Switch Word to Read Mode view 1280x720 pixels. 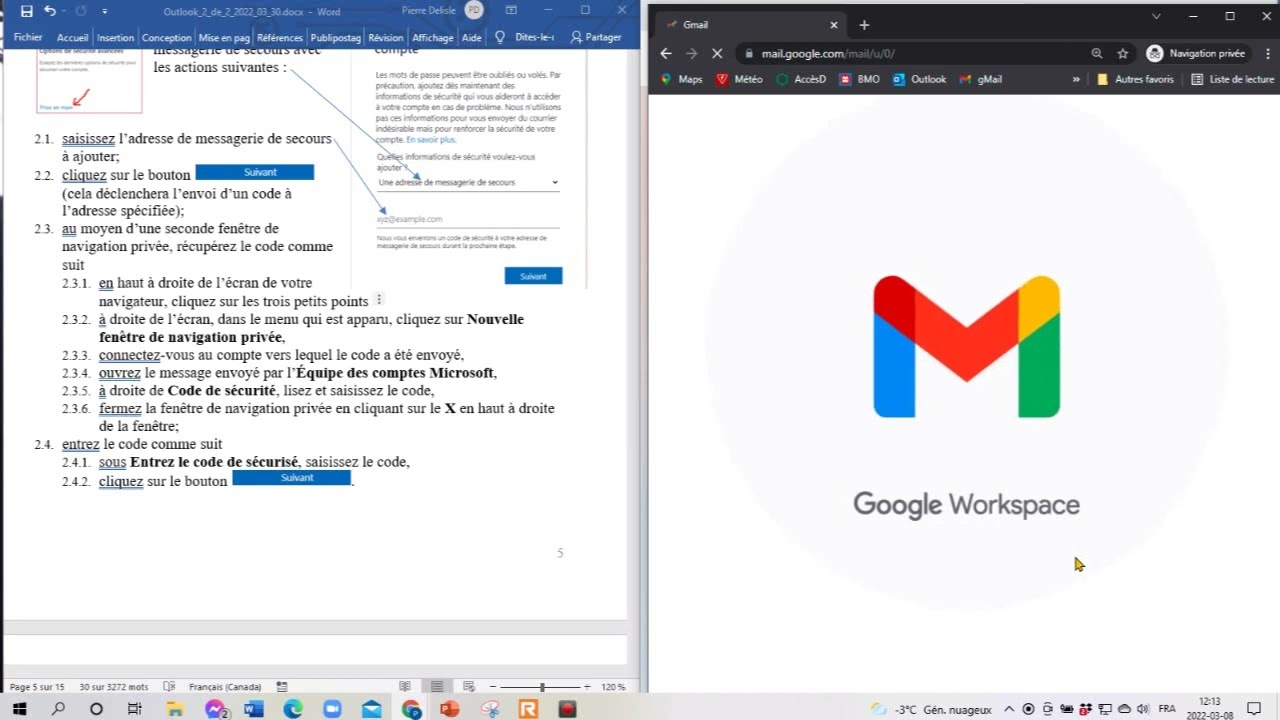pos(405,687)
